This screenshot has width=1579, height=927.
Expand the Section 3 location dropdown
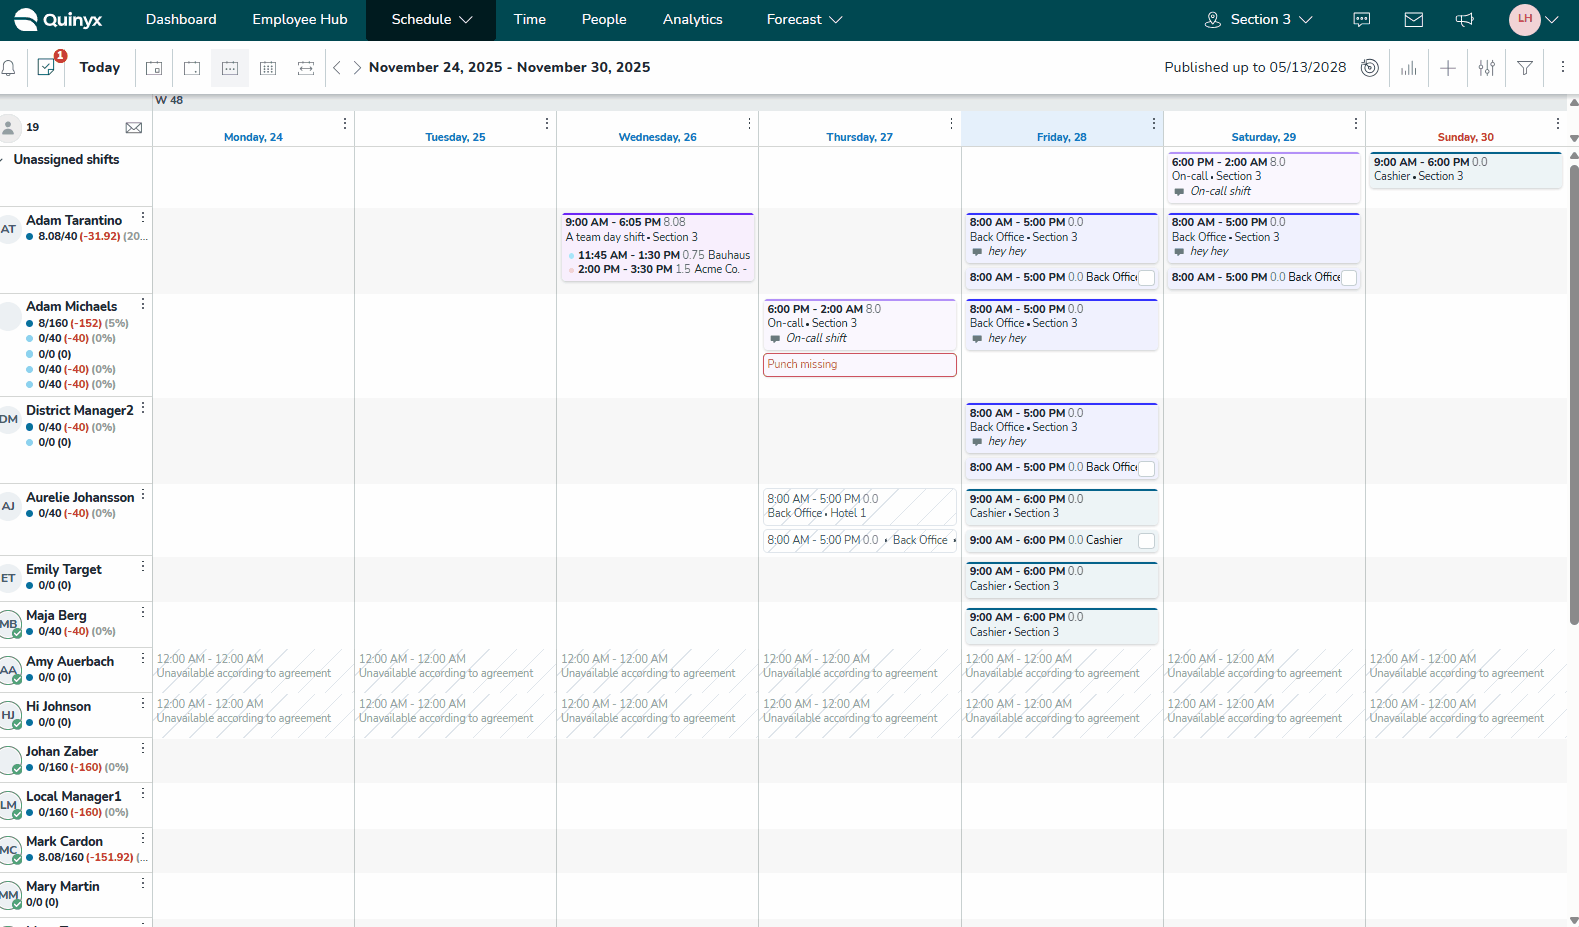pos(1259,20)
